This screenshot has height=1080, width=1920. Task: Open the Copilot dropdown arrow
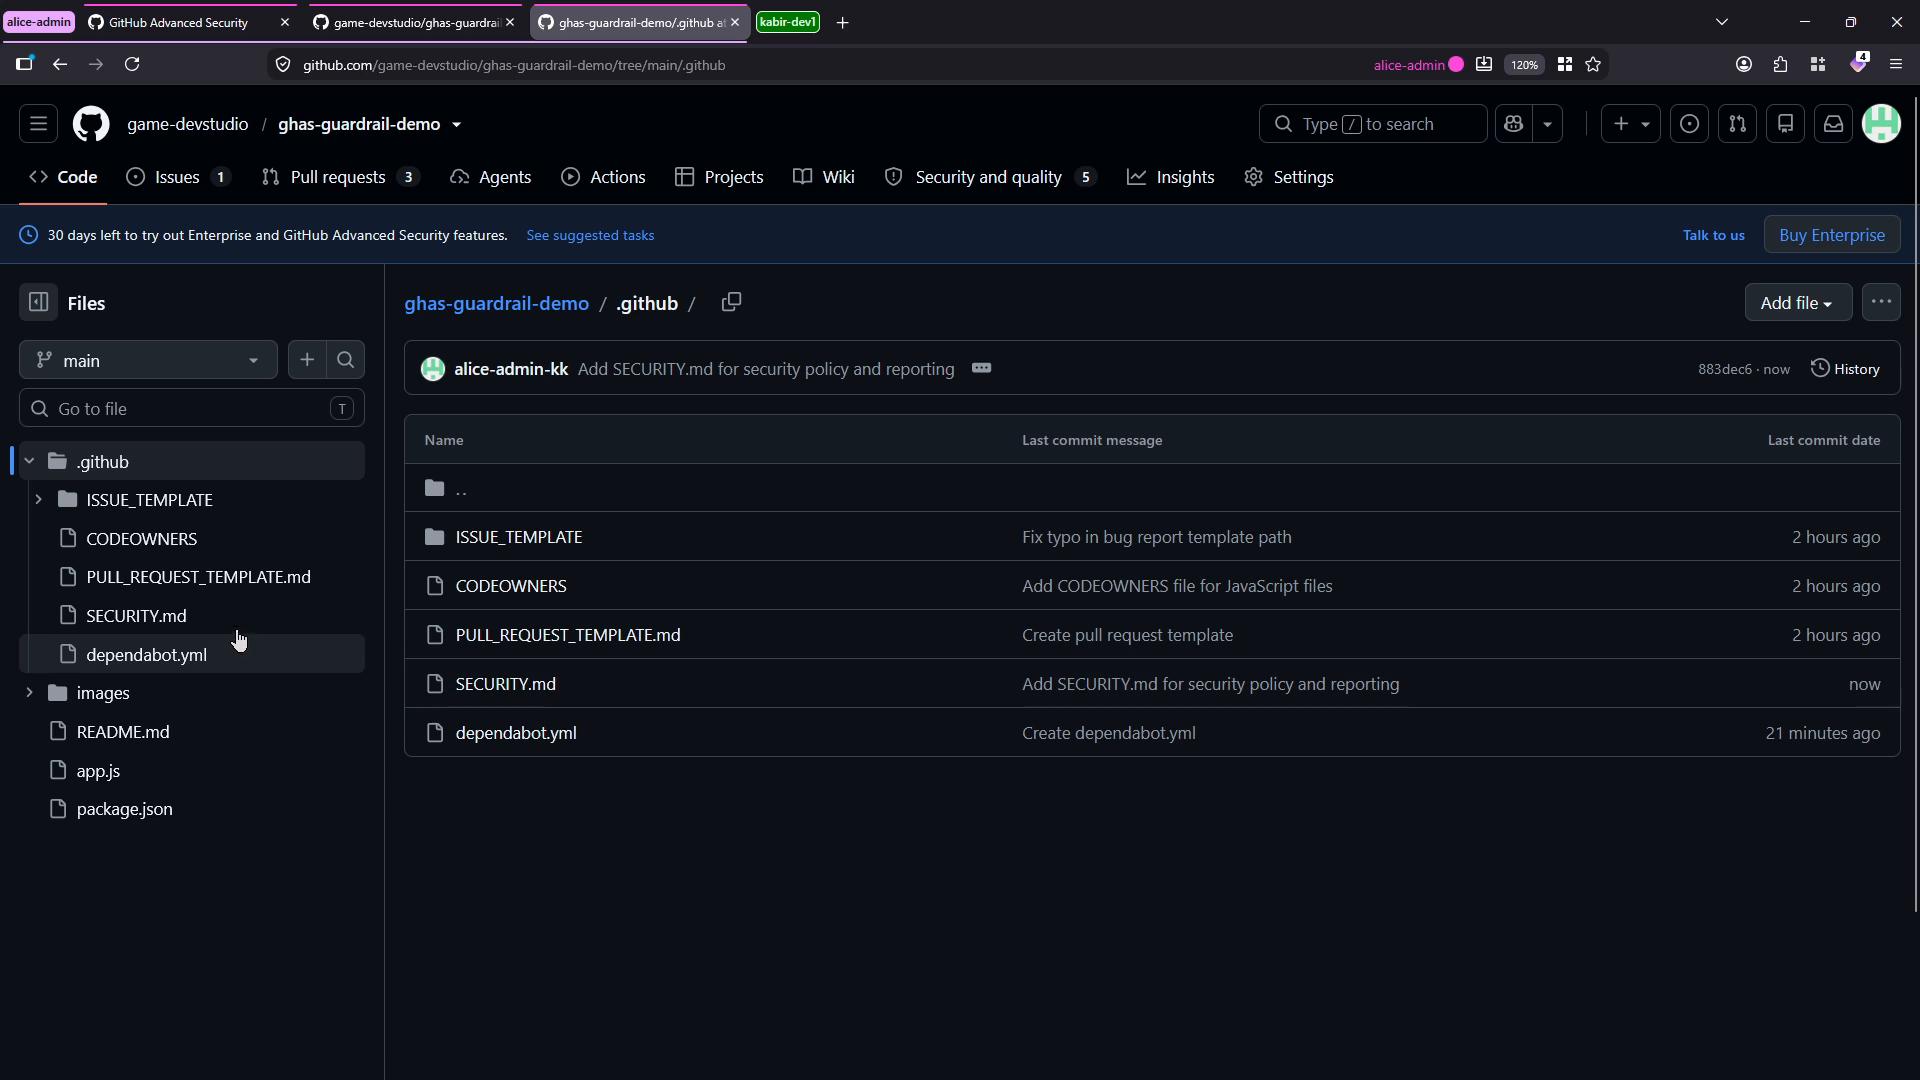click(x=1547, y=124)
